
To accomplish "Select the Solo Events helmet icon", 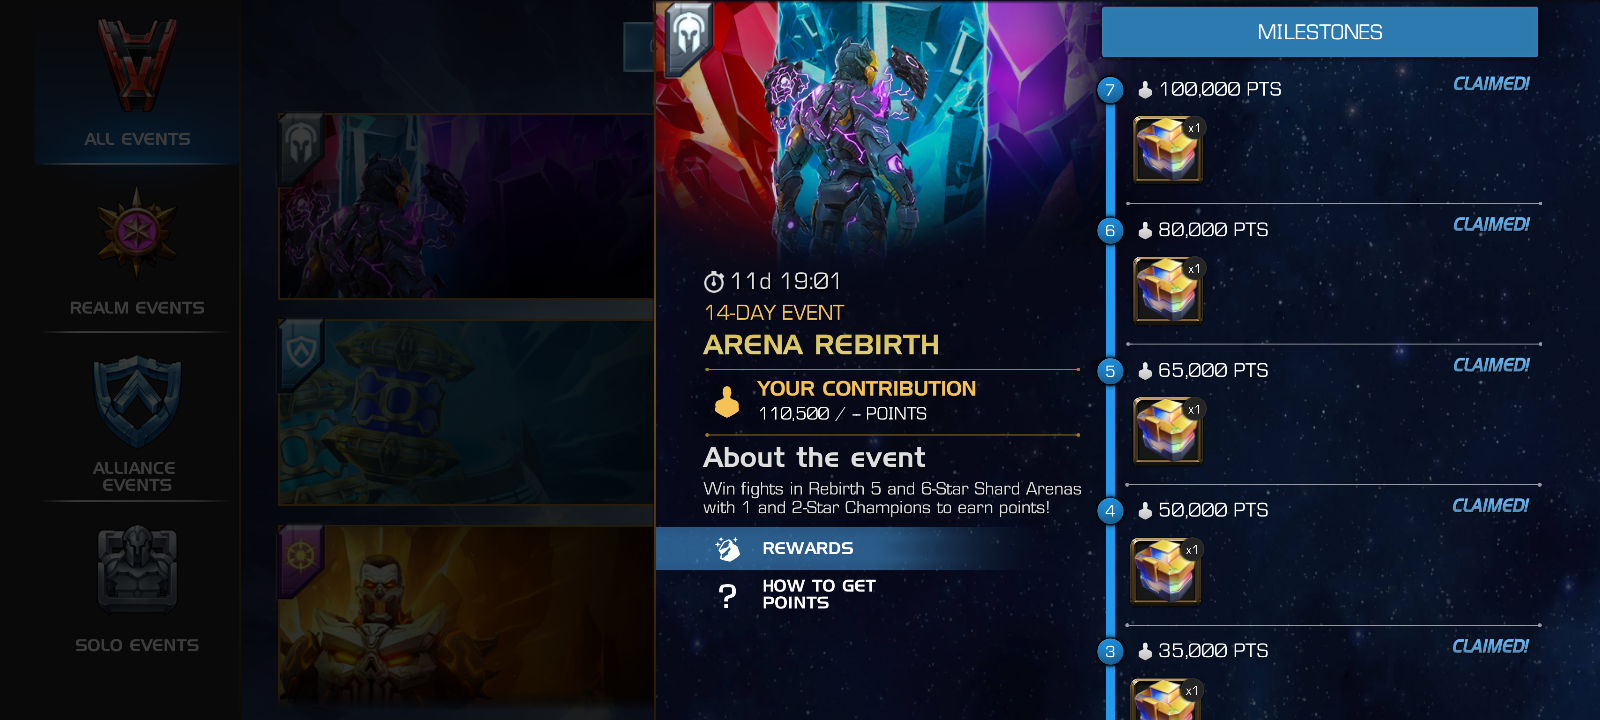I will tap(137, 569).
